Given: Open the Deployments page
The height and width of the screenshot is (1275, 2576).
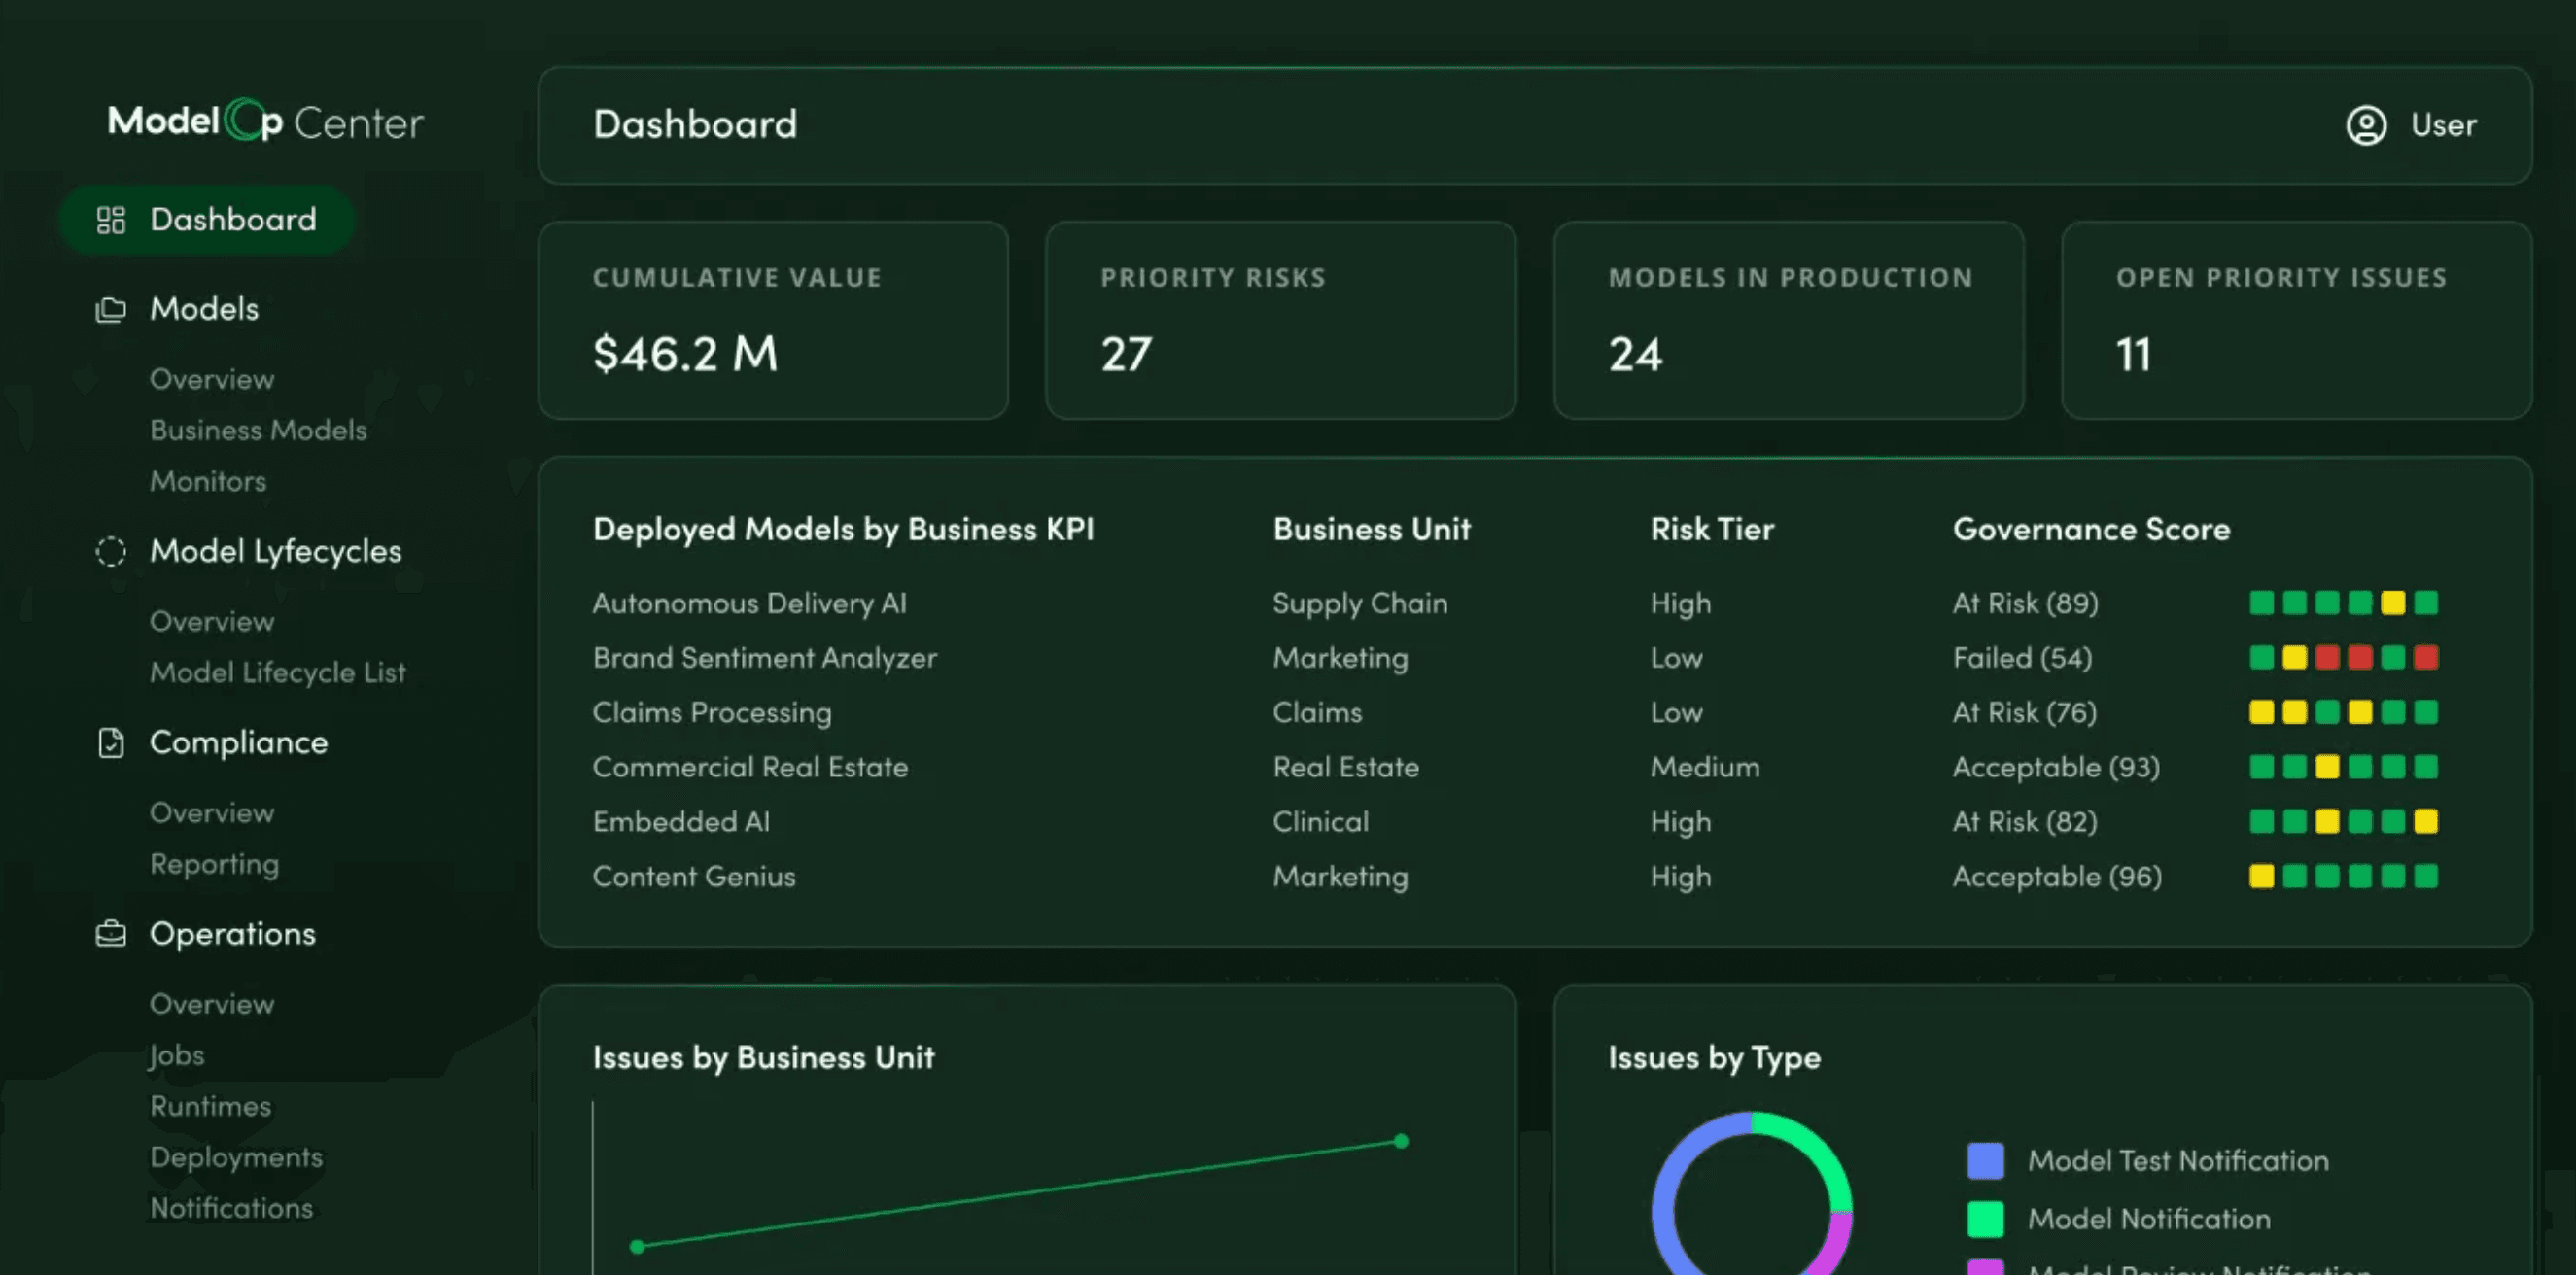Looking at the screenshot, I should 237,1158.
